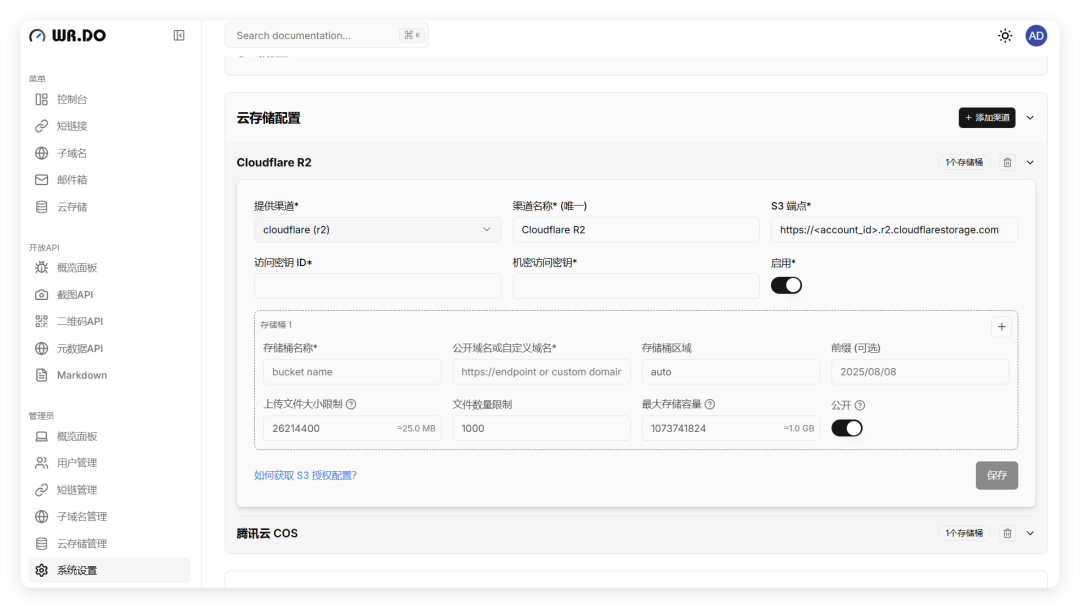
Task: Click the Markdown file icon
Action: [x=41, y=375]
